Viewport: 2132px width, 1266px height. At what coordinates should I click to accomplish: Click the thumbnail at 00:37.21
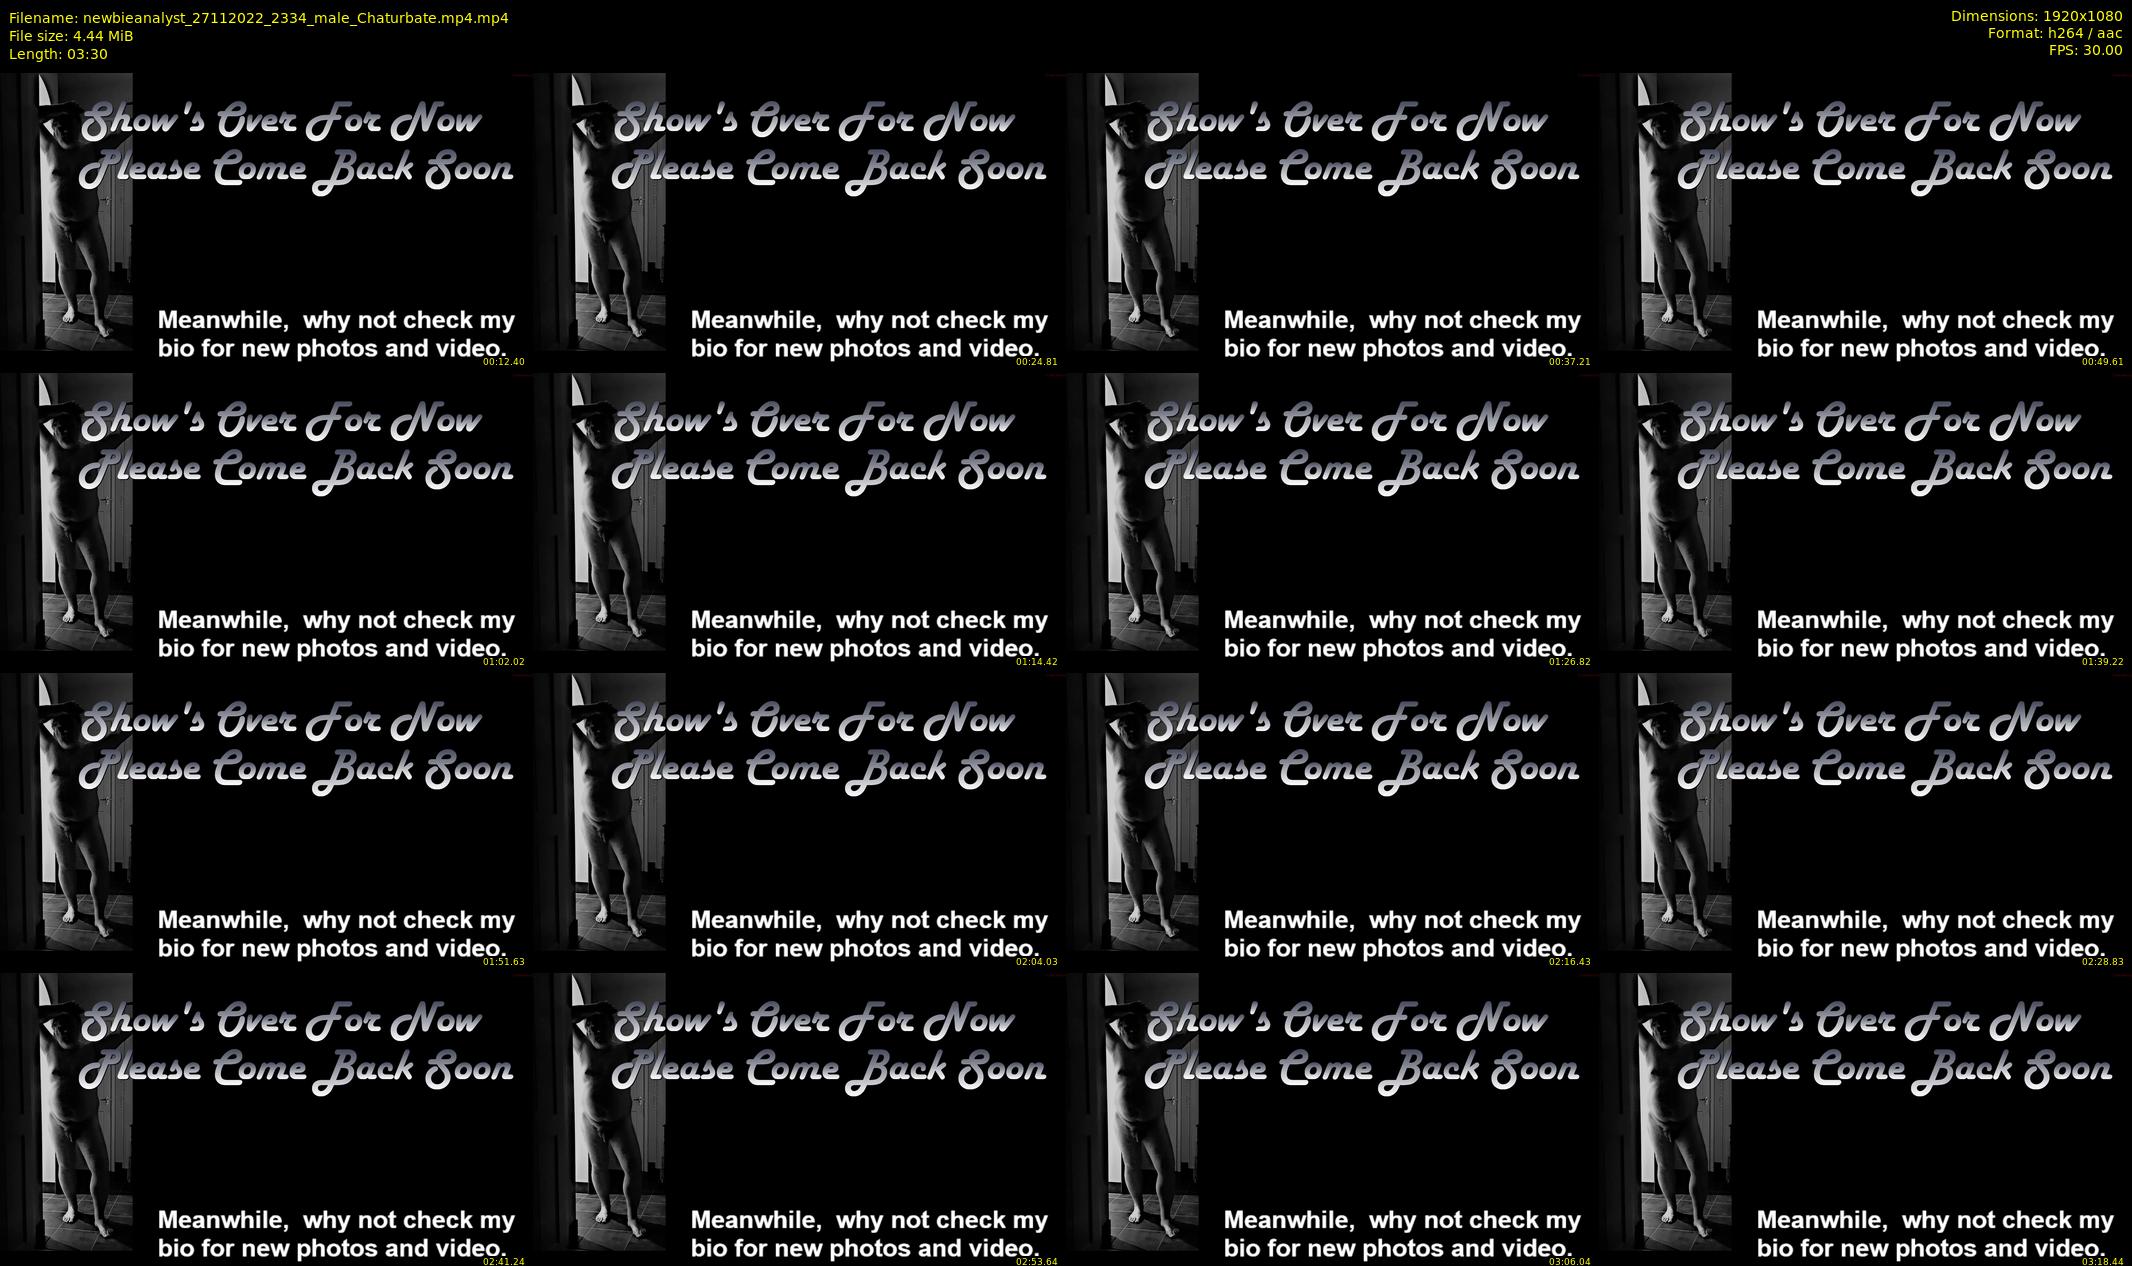(1331, 220)
